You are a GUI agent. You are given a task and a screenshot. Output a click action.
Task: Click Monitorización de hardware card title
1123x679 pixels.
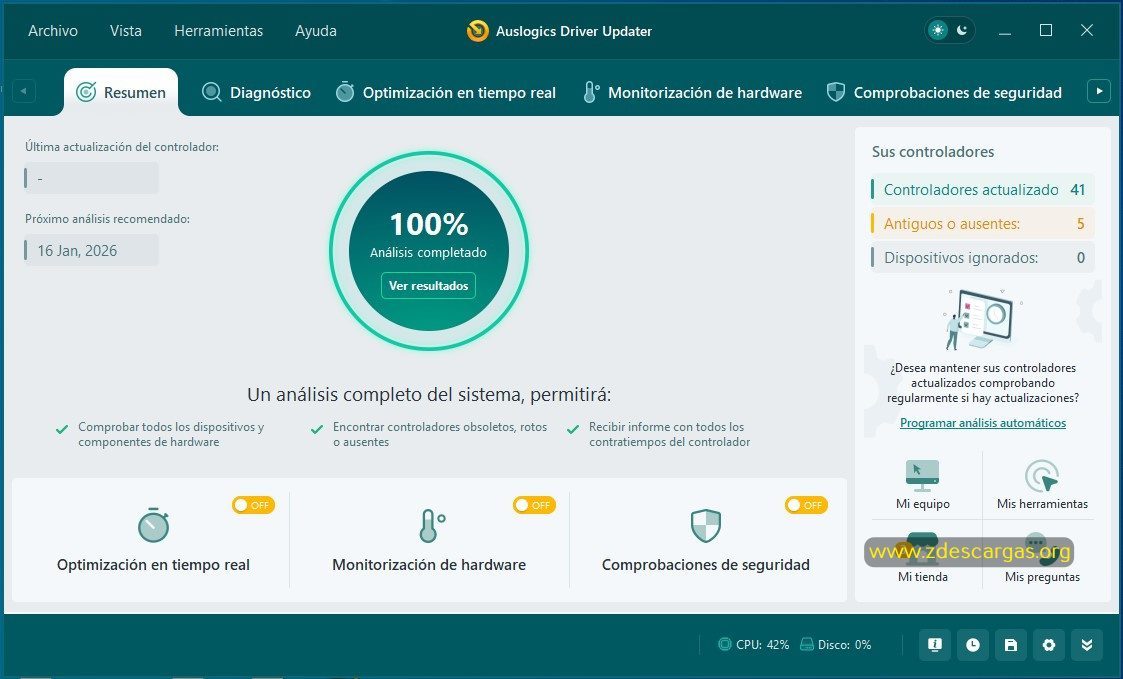pyautogui.click(x=429, y=564)
